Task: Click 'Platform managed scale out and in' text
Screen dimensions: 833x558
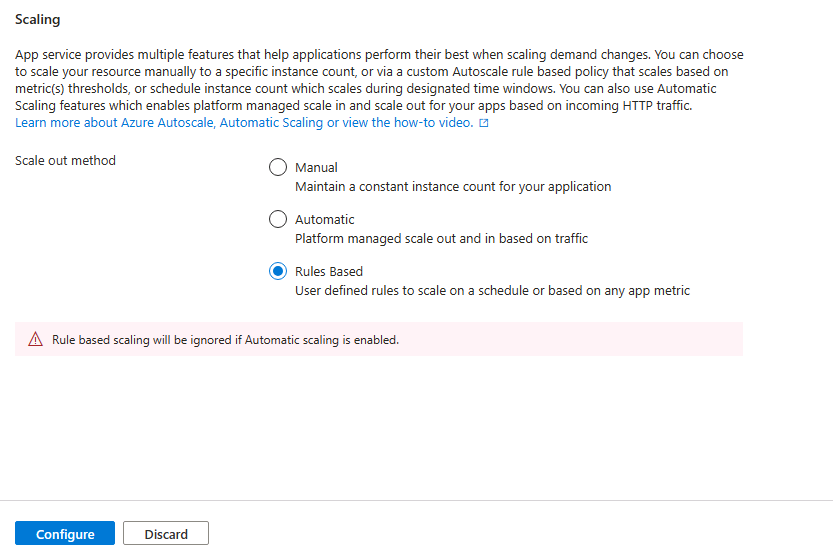Action: coord(441,239)
